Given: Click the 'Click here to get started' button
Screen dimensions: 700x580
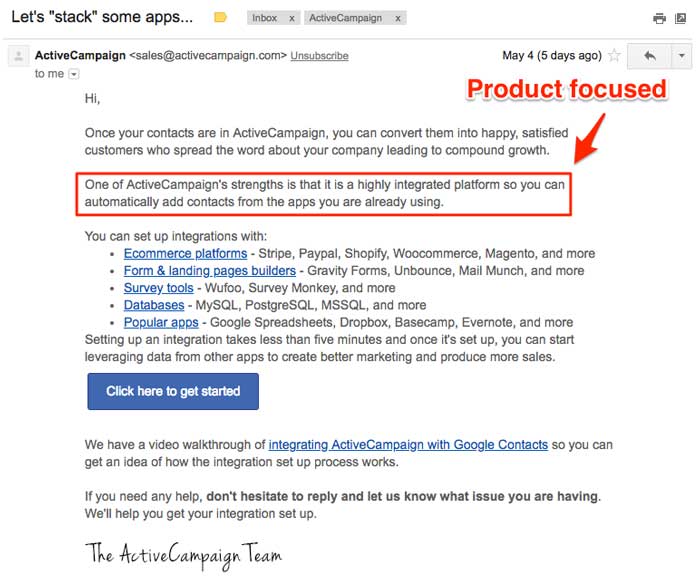Looking at the screenshot, I should (173, 392).
